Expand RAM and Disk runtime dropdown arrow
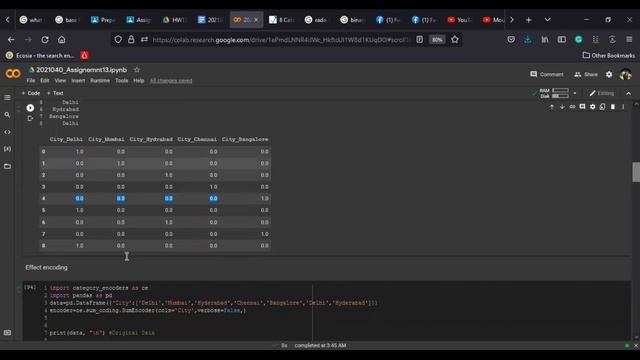The height and width of the screenshot is (360, 640). point(575,93)
